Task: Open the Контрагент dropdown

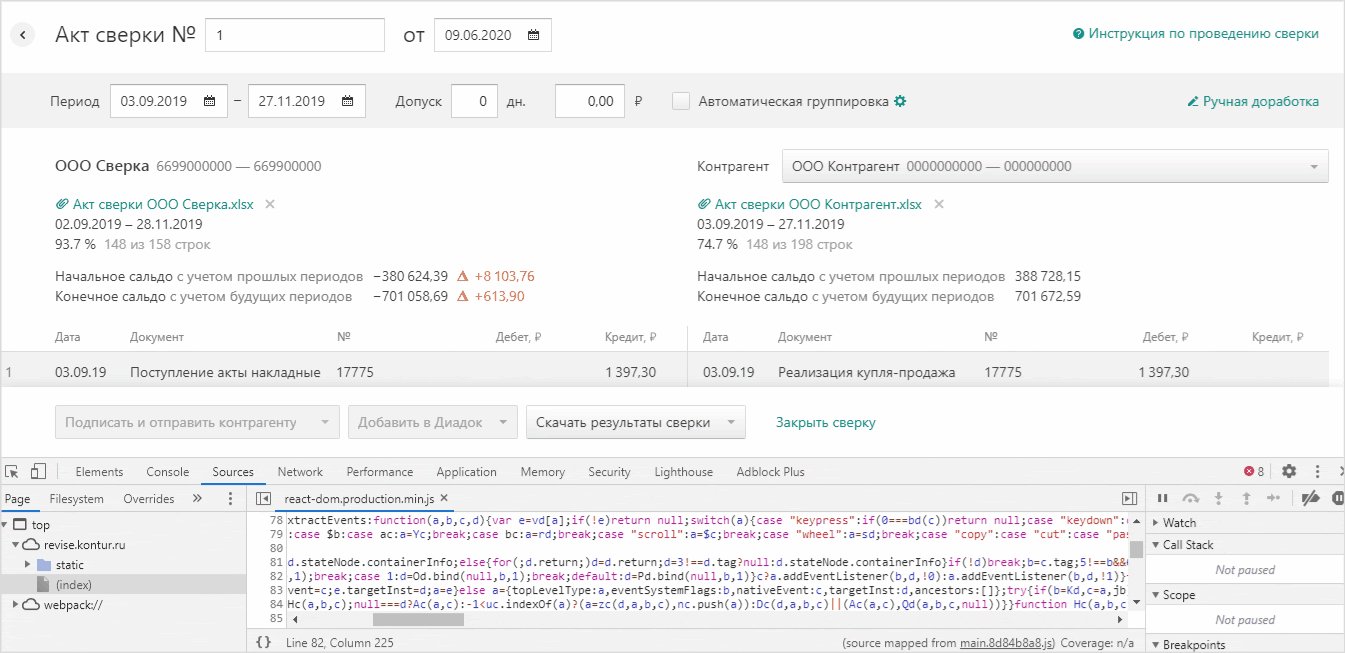Action: tap(1055, 167)
